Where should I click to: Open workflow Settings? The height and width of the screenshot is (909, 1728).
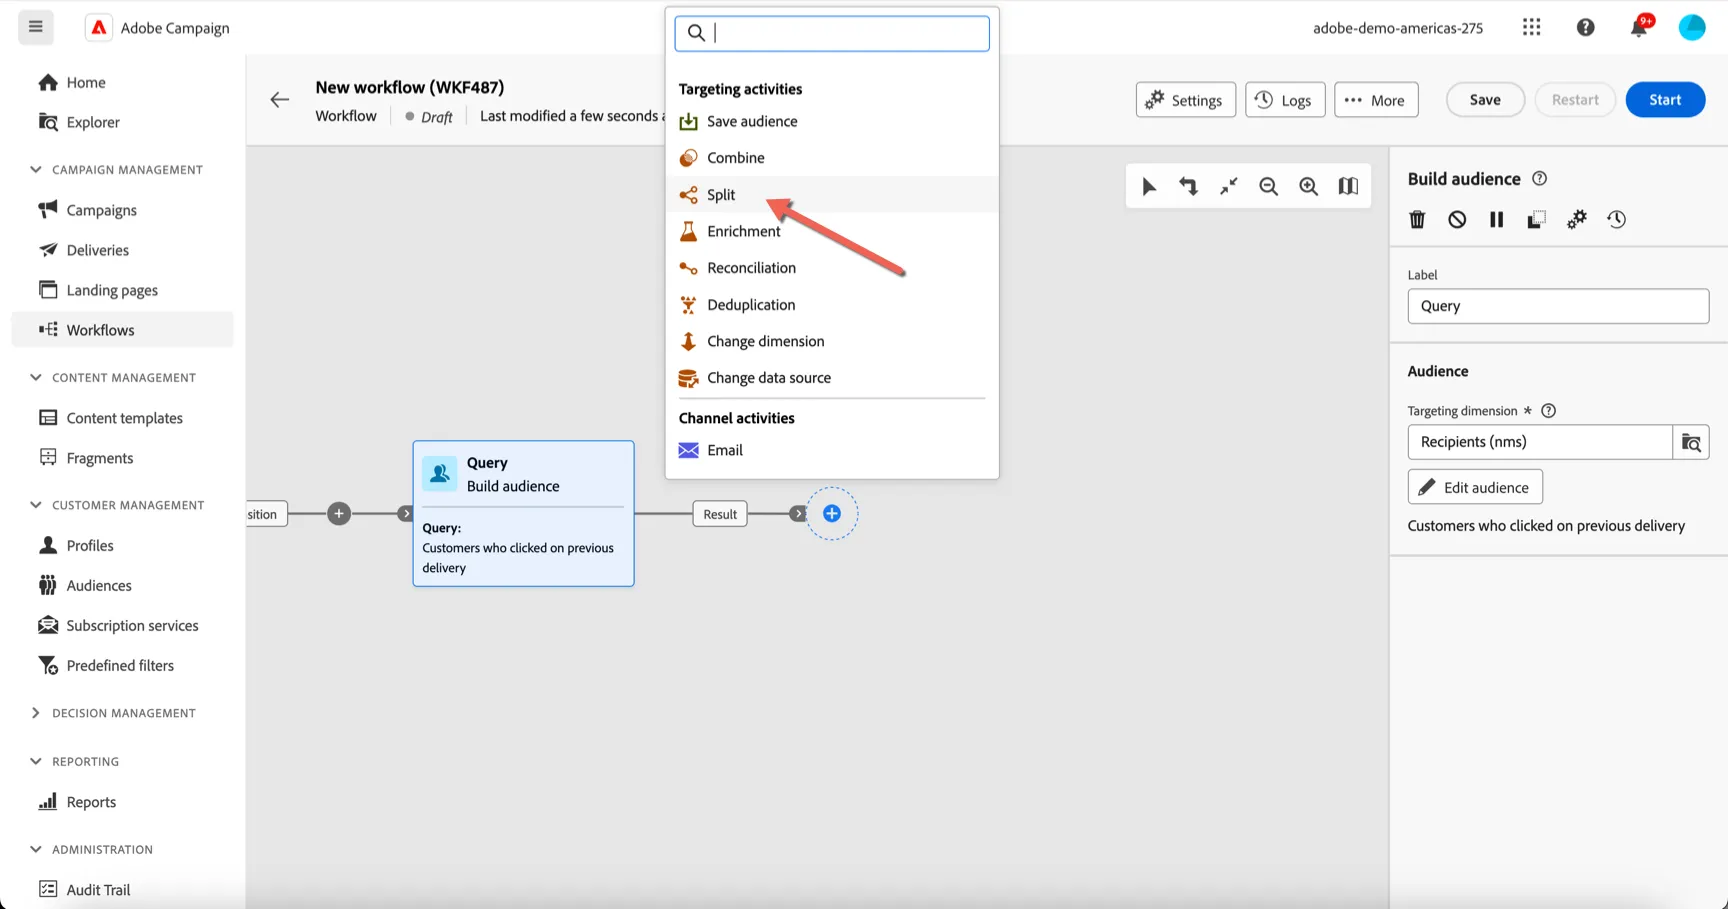point(1185,99)
